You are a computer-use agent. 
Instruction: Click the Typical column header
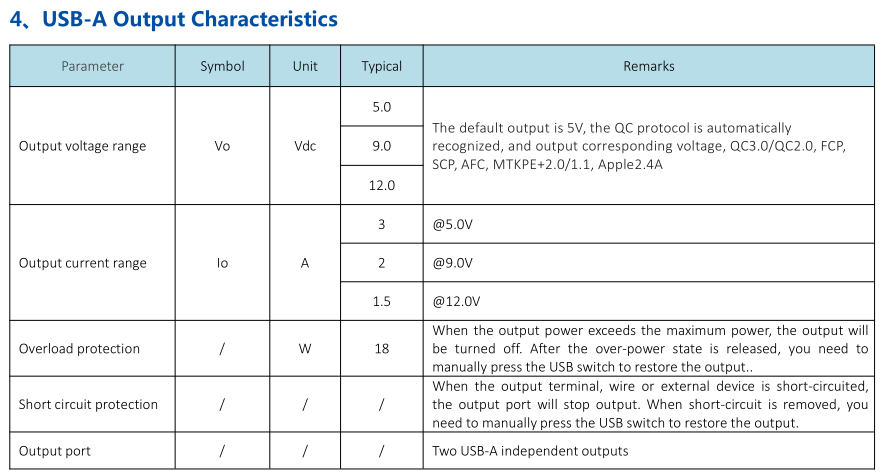coord(381,66)
